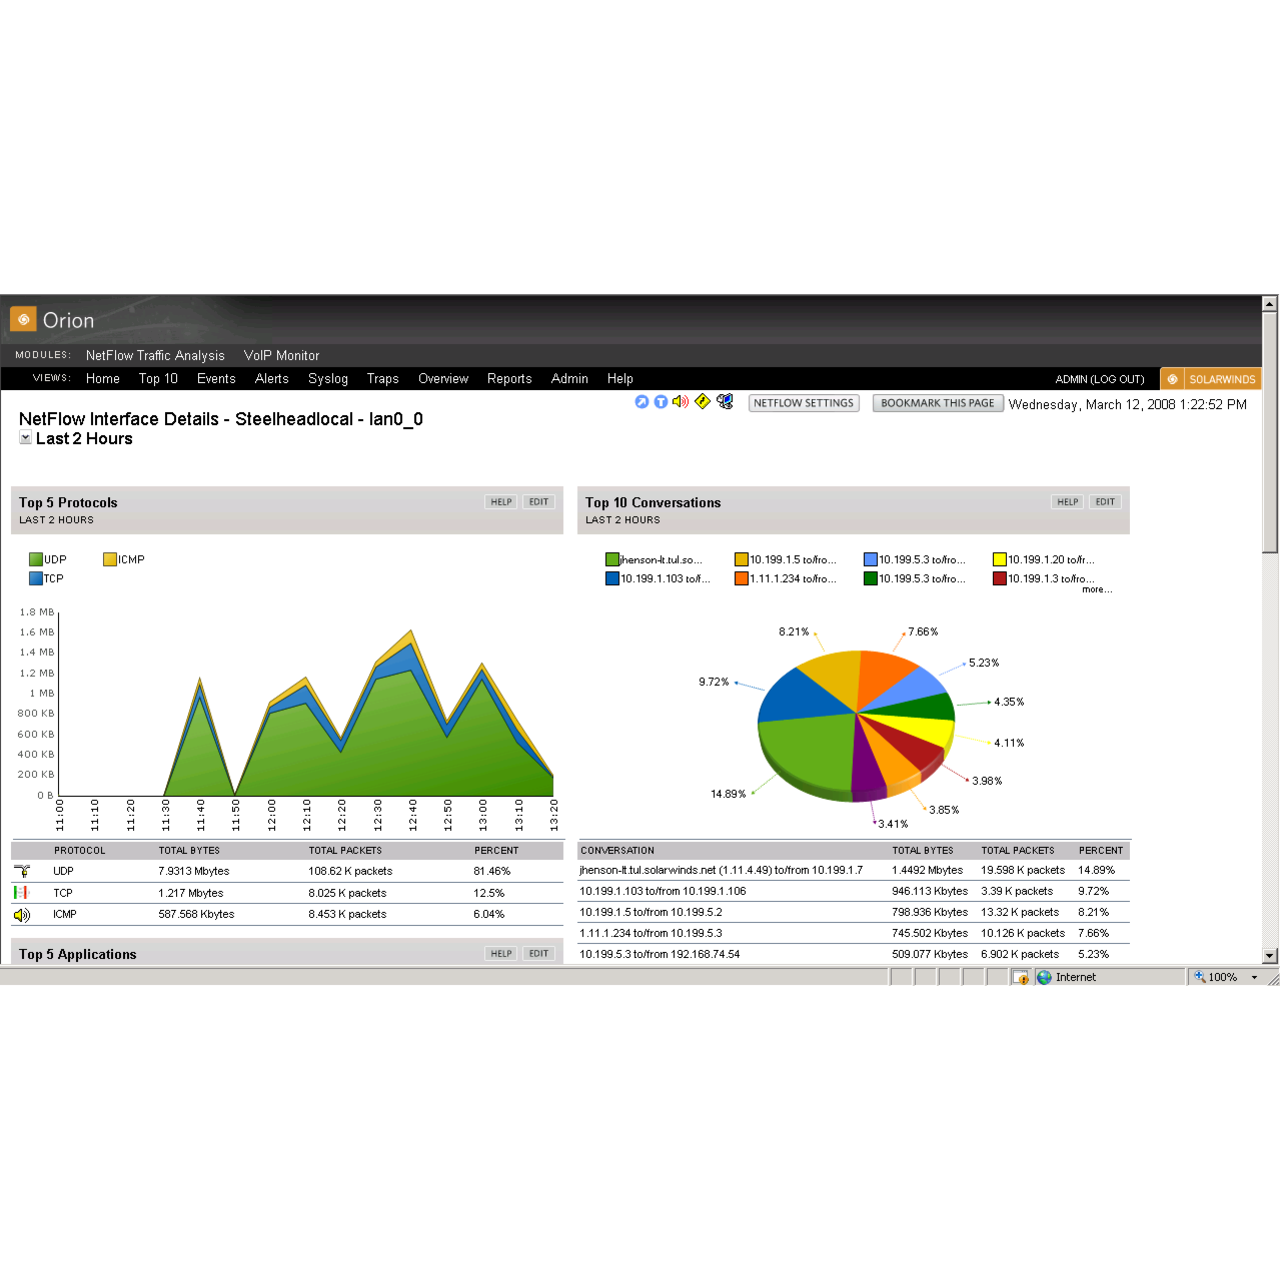Click the Bookmark This Page button
This screenshot has width=1280, height=1280.
coord(937,403)
